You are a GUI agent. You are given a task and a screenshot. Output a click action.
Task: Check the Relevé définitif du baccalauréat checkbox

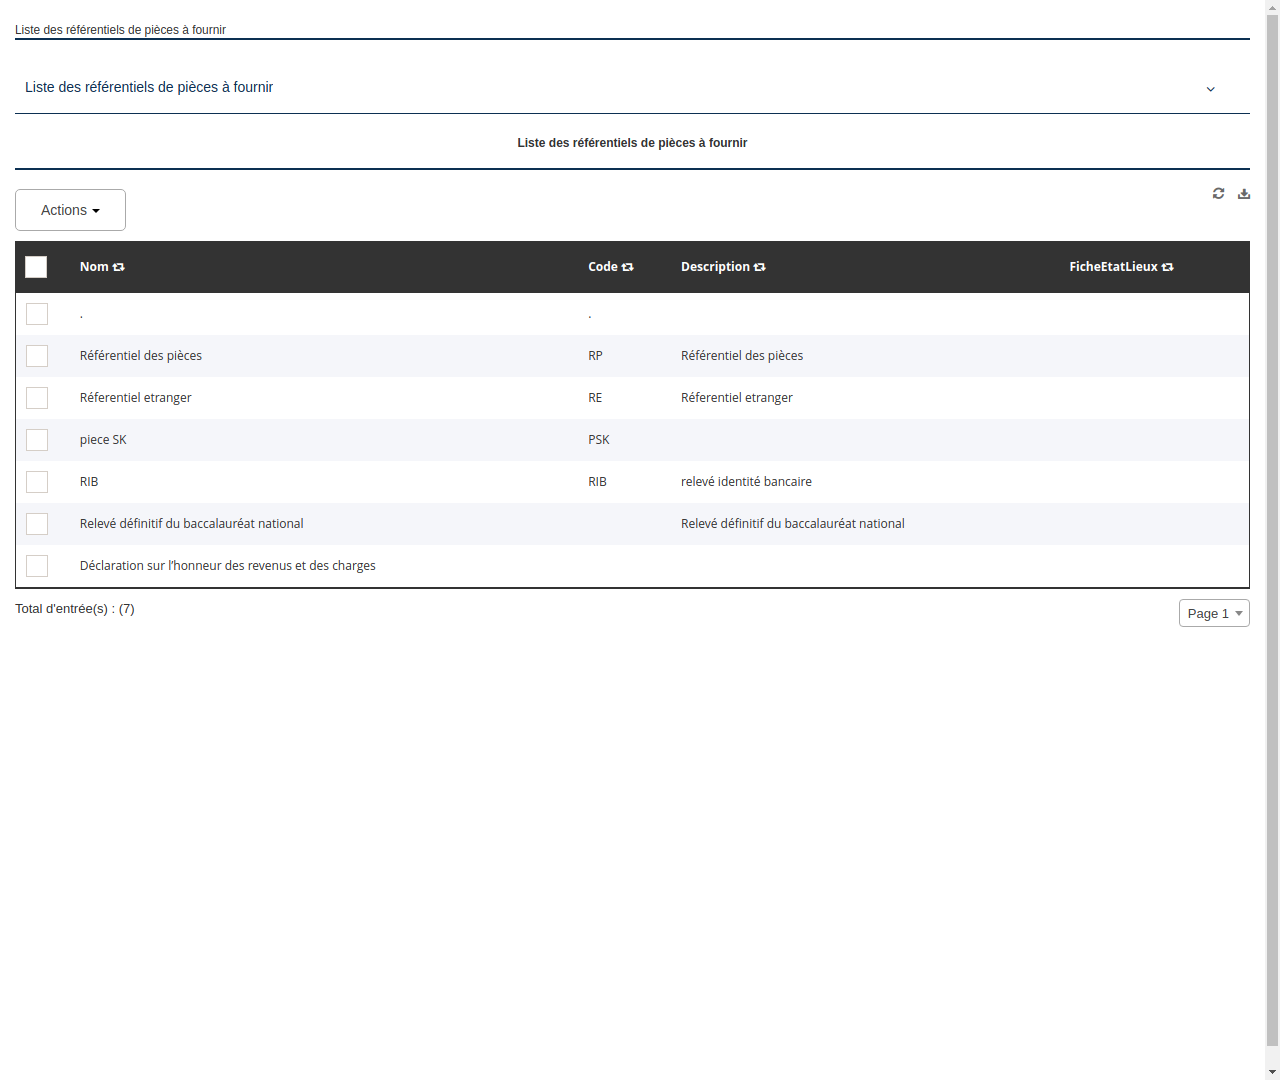click(37, 523)
